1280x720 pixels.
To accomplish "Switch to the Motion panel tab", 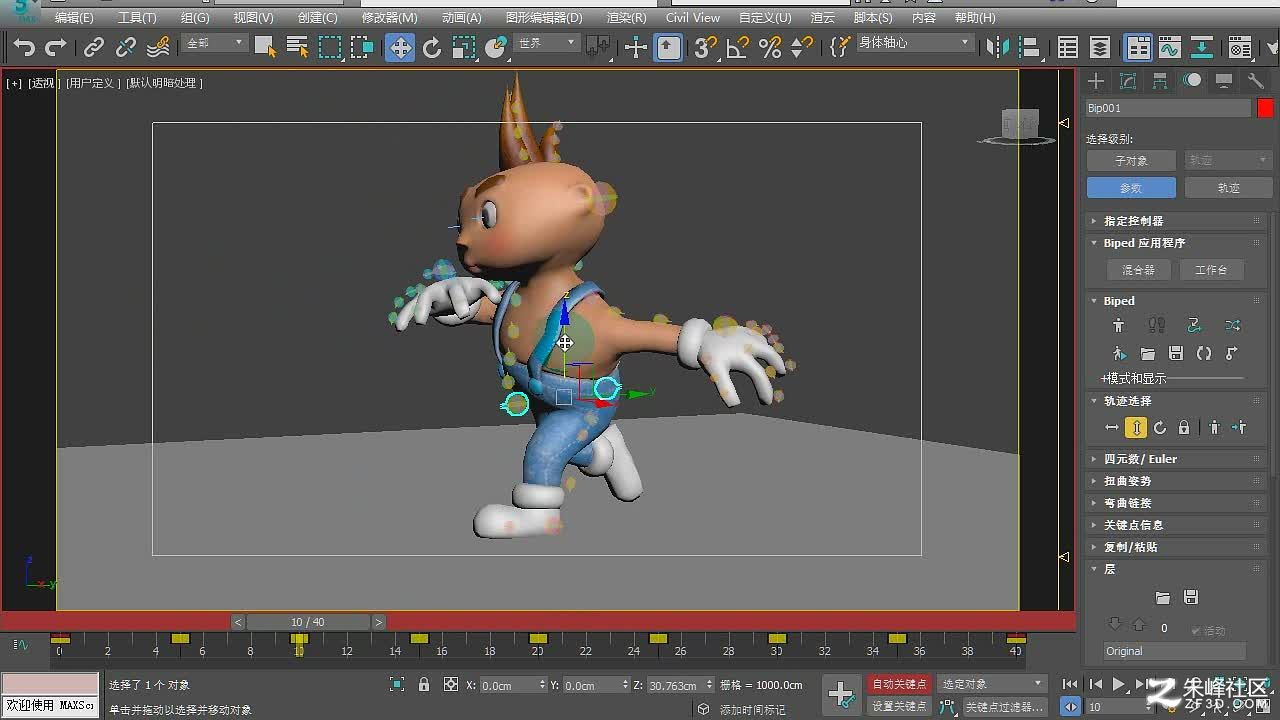I will point(1192,81).
